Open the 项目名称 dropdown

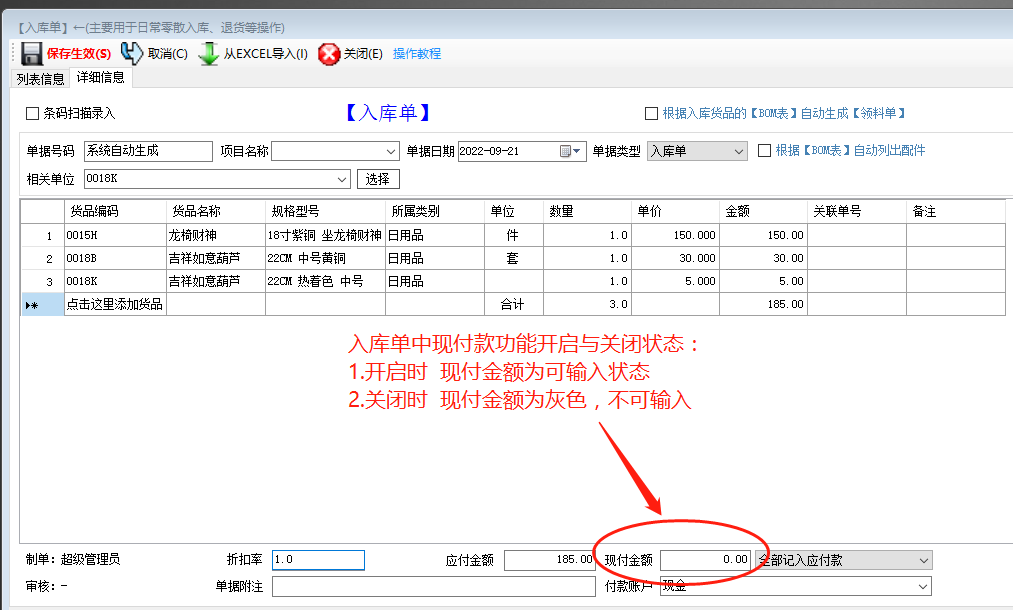[x=391, y=151]
